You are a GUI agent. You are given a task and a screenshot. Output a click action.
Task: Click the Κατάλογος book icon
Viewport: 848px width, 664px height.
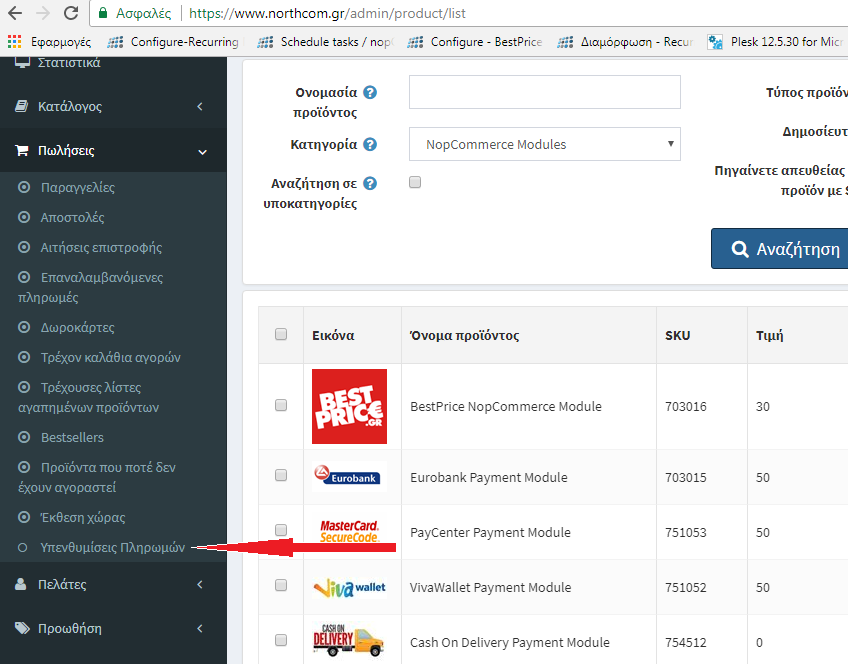tap(21, 106)
